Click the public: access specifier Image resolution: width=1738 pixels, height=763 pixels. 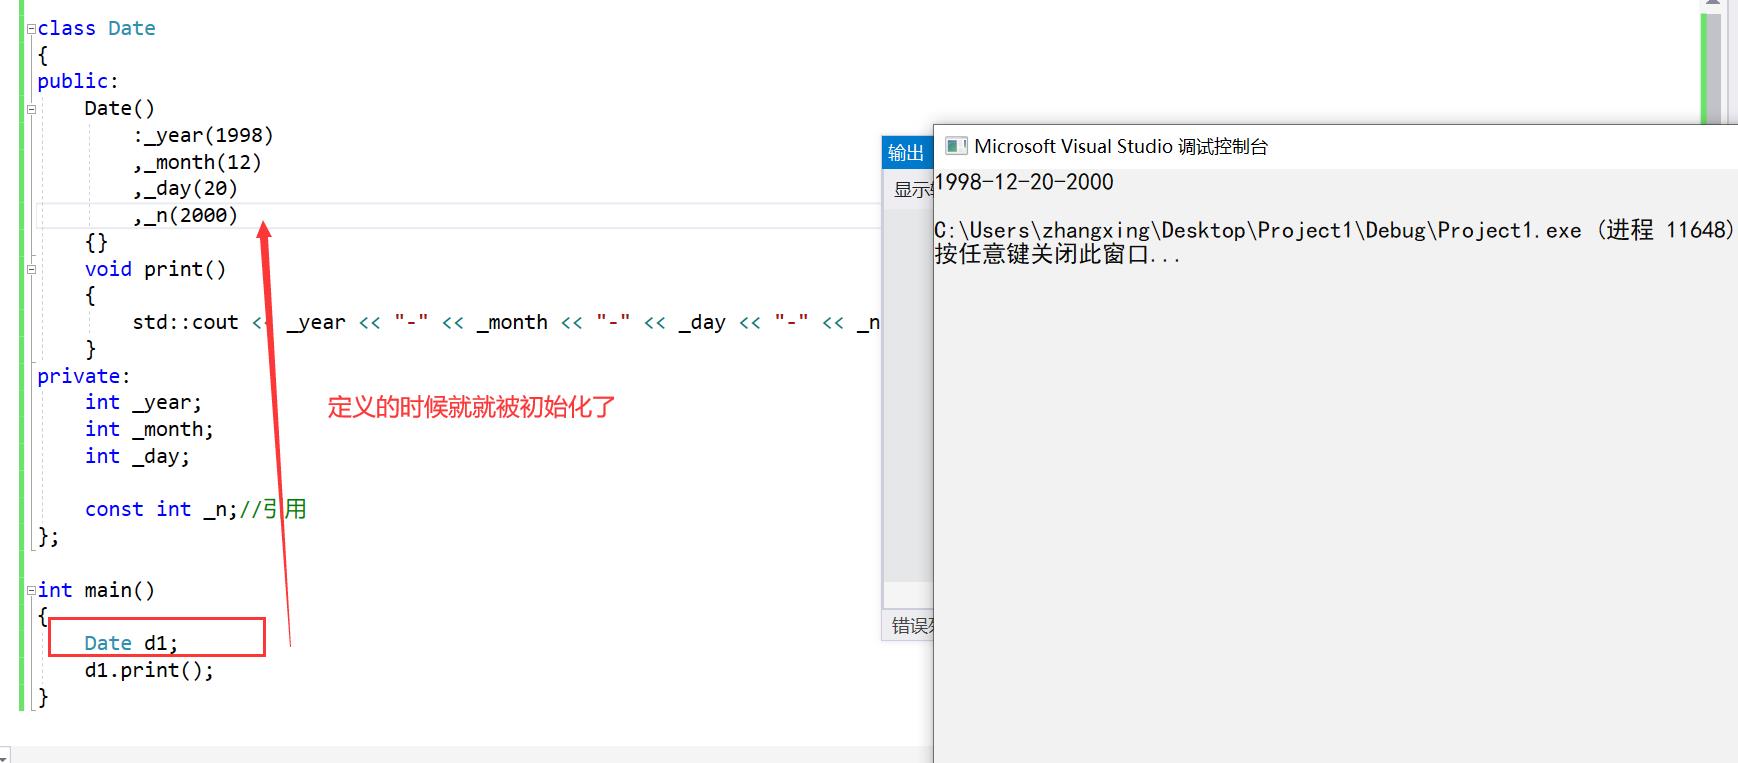pos(78,81)
